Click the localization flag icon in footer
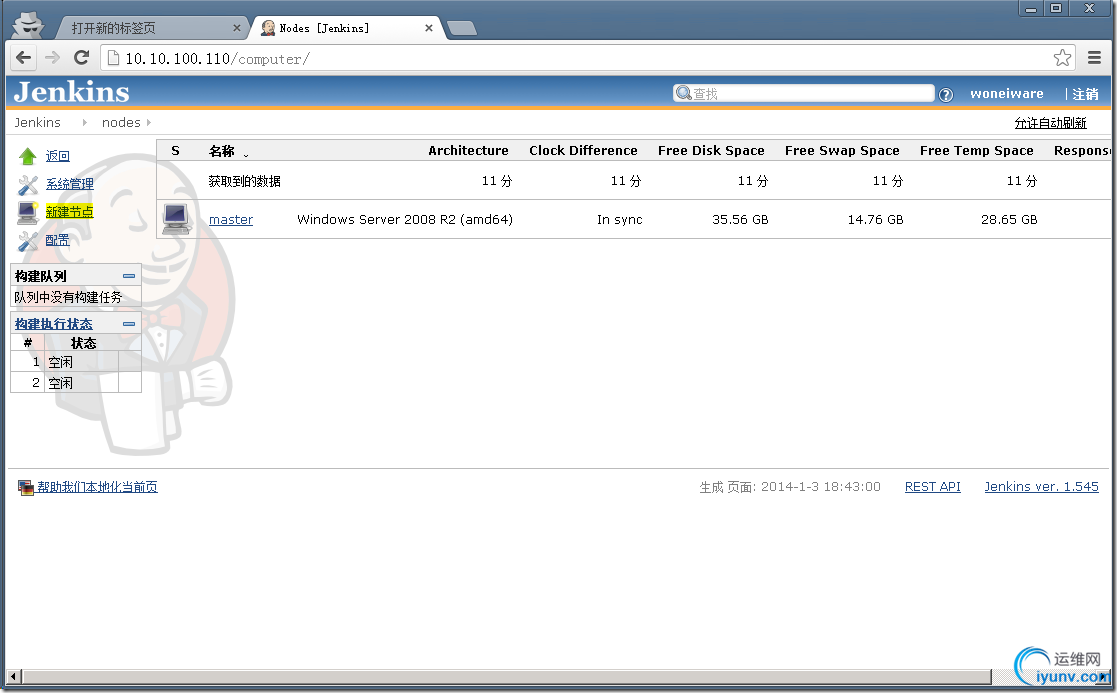1117x693 pixels. [26, 488]
